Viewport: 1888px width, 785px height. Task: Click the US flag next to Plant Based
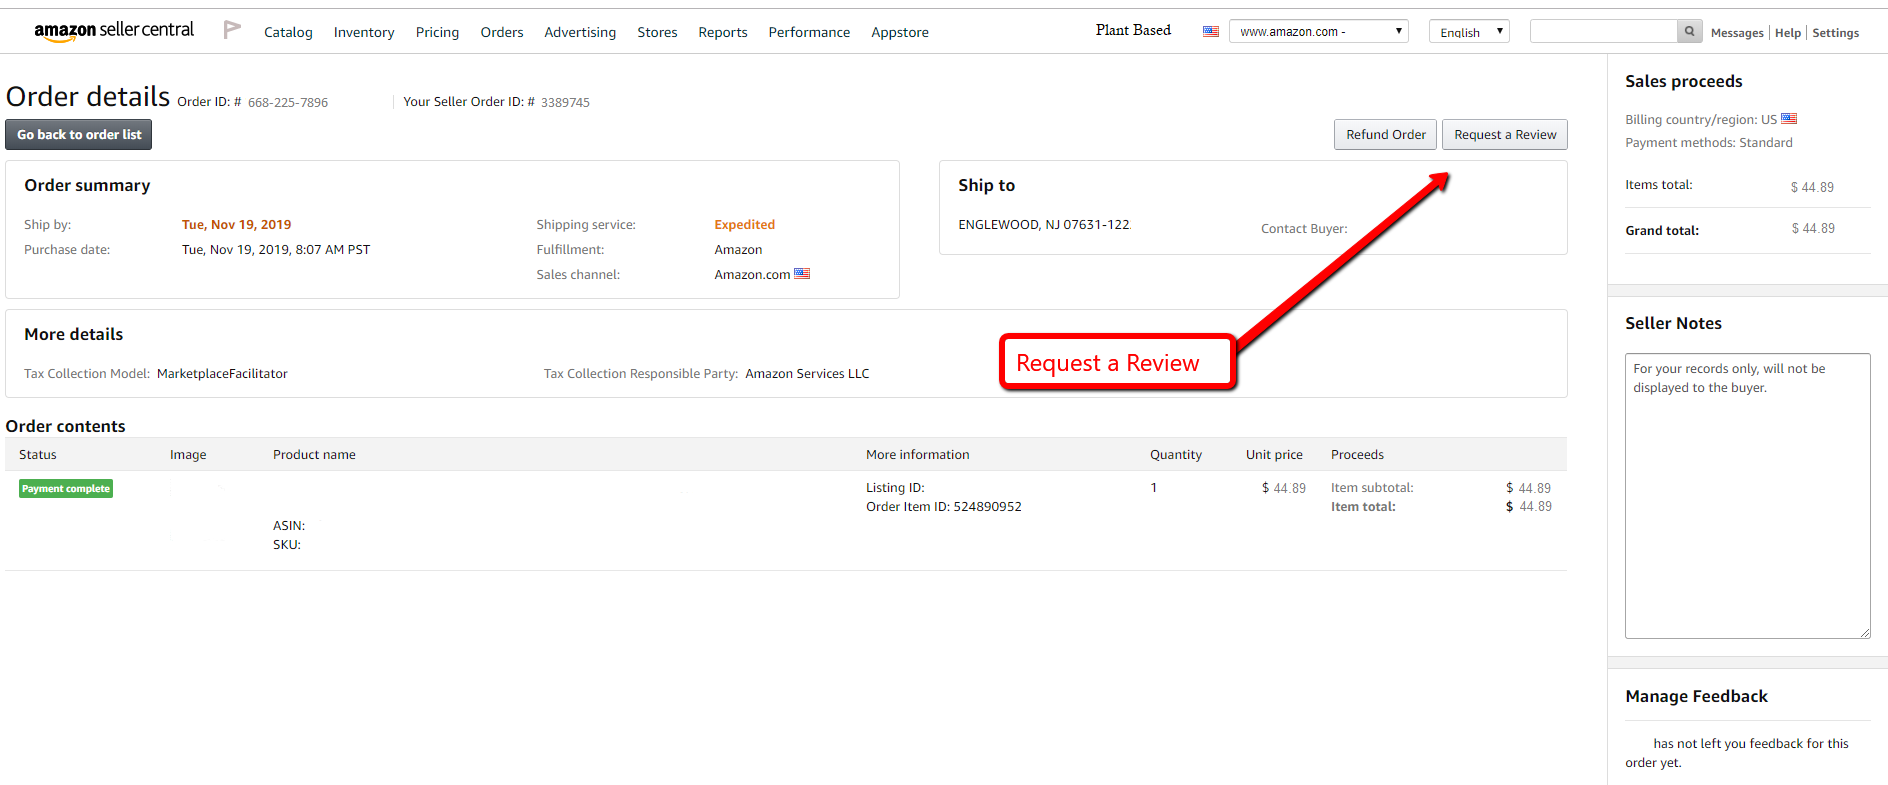(x=1211, y=32)
